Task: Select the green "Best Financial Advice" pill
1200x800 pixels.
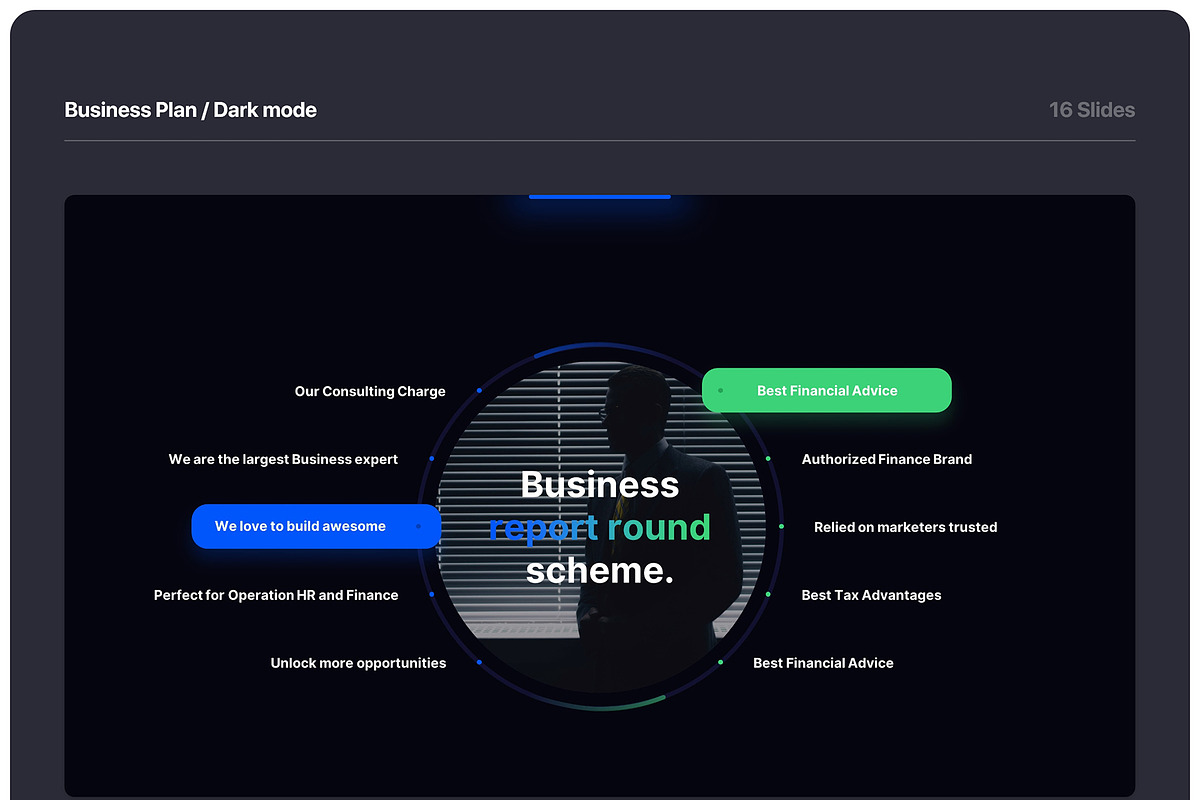Action: coord(826,390)
